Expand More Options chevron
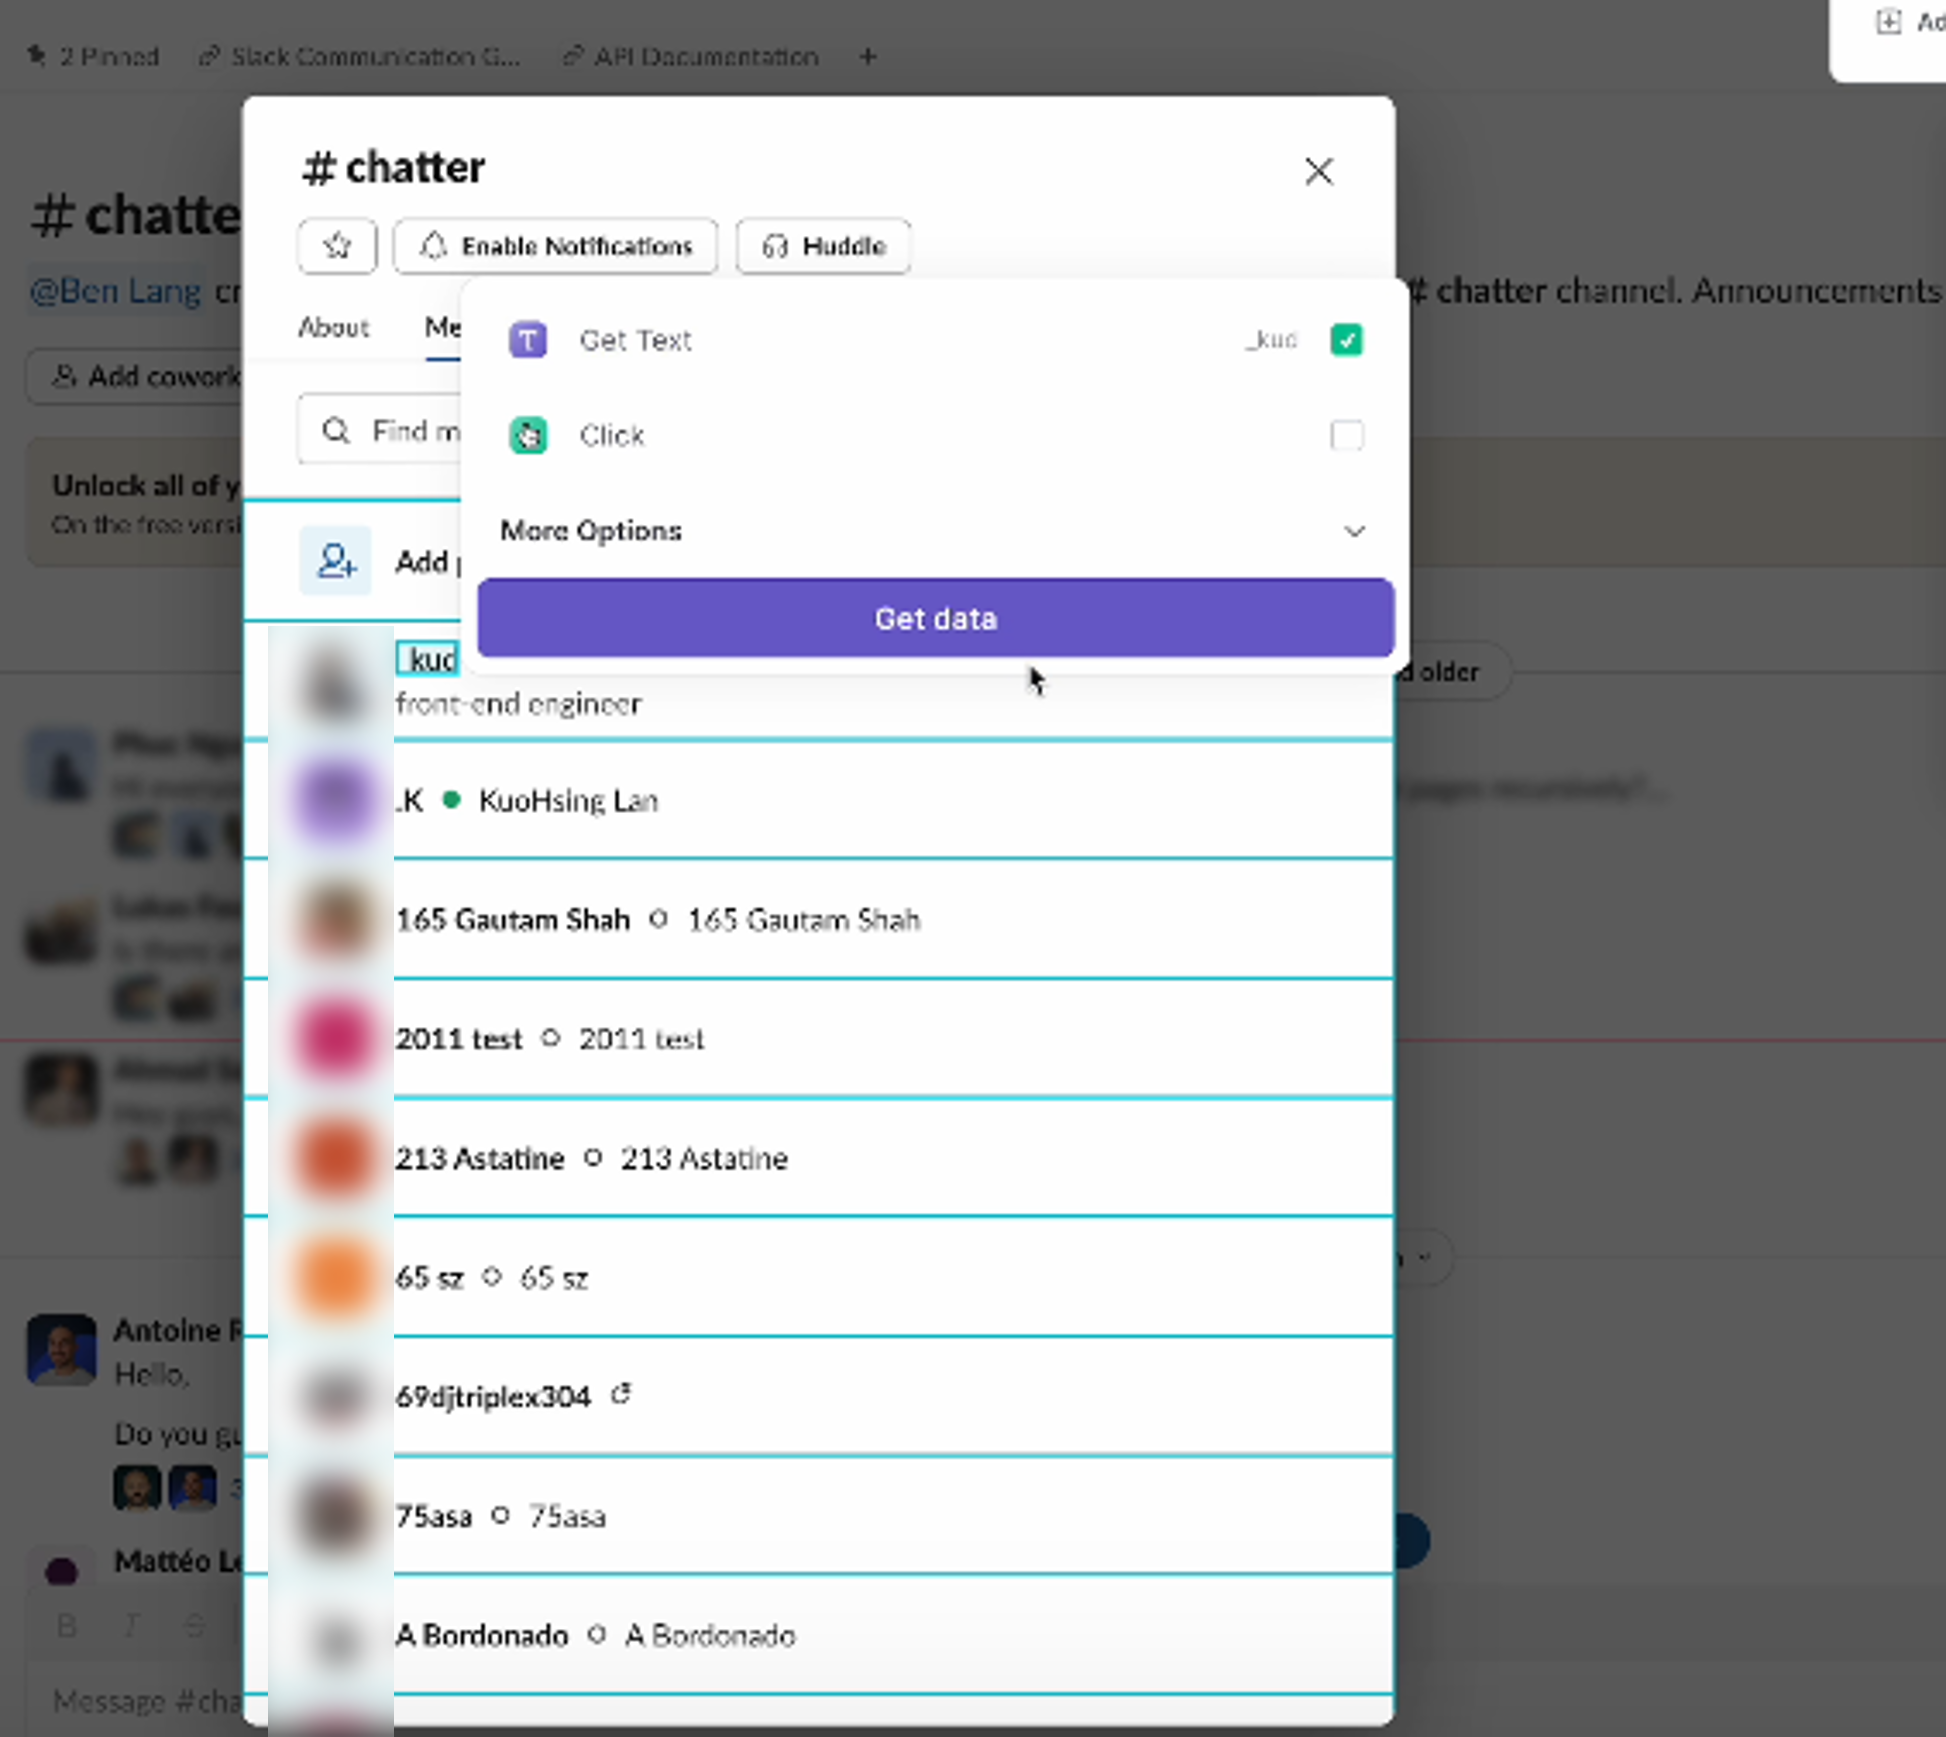This screenshot has width=1946, height=1737. pos(1354,530)
